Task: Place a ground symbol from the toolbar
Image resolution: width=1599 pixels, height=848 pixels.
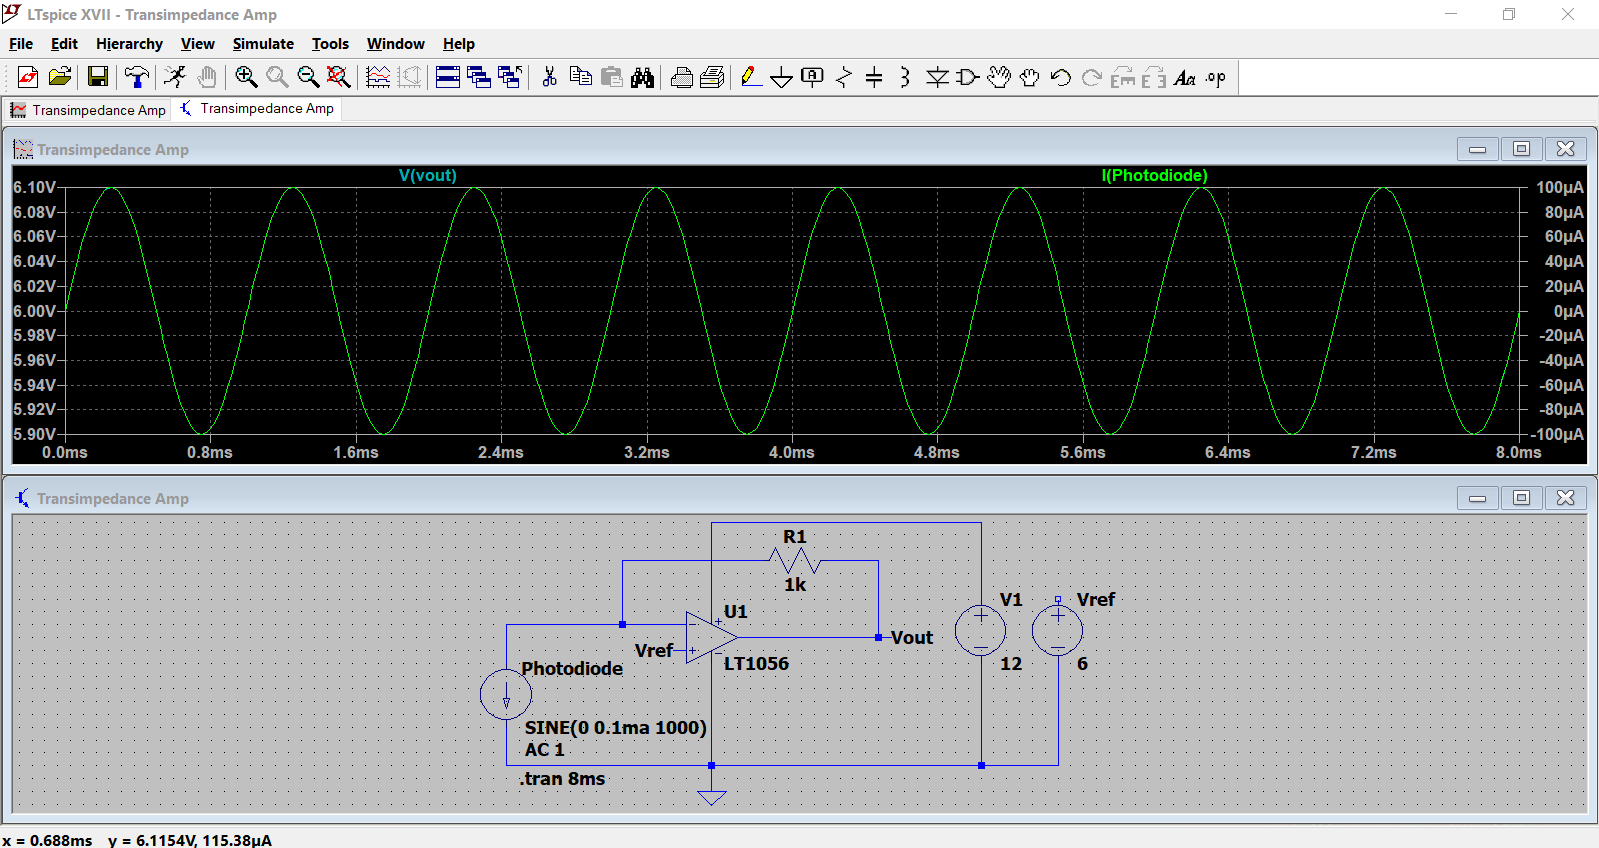Action: [782, 77]
